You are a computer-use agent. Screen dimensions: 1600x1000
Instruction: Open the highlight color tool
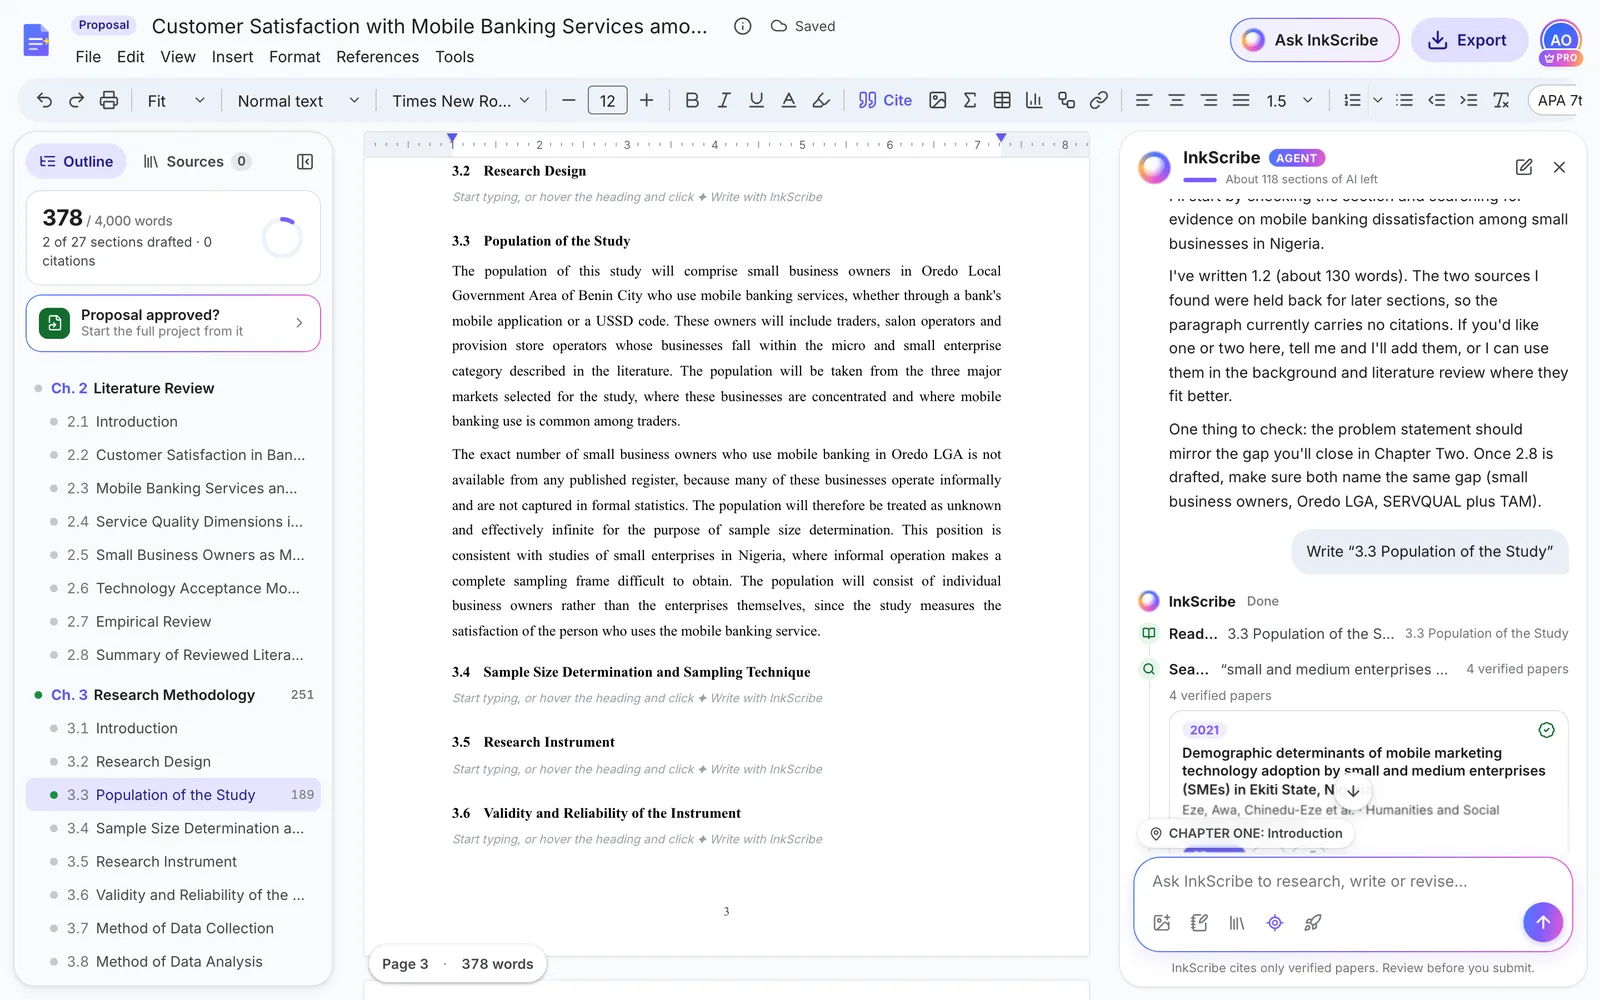(x=821, y=100)
